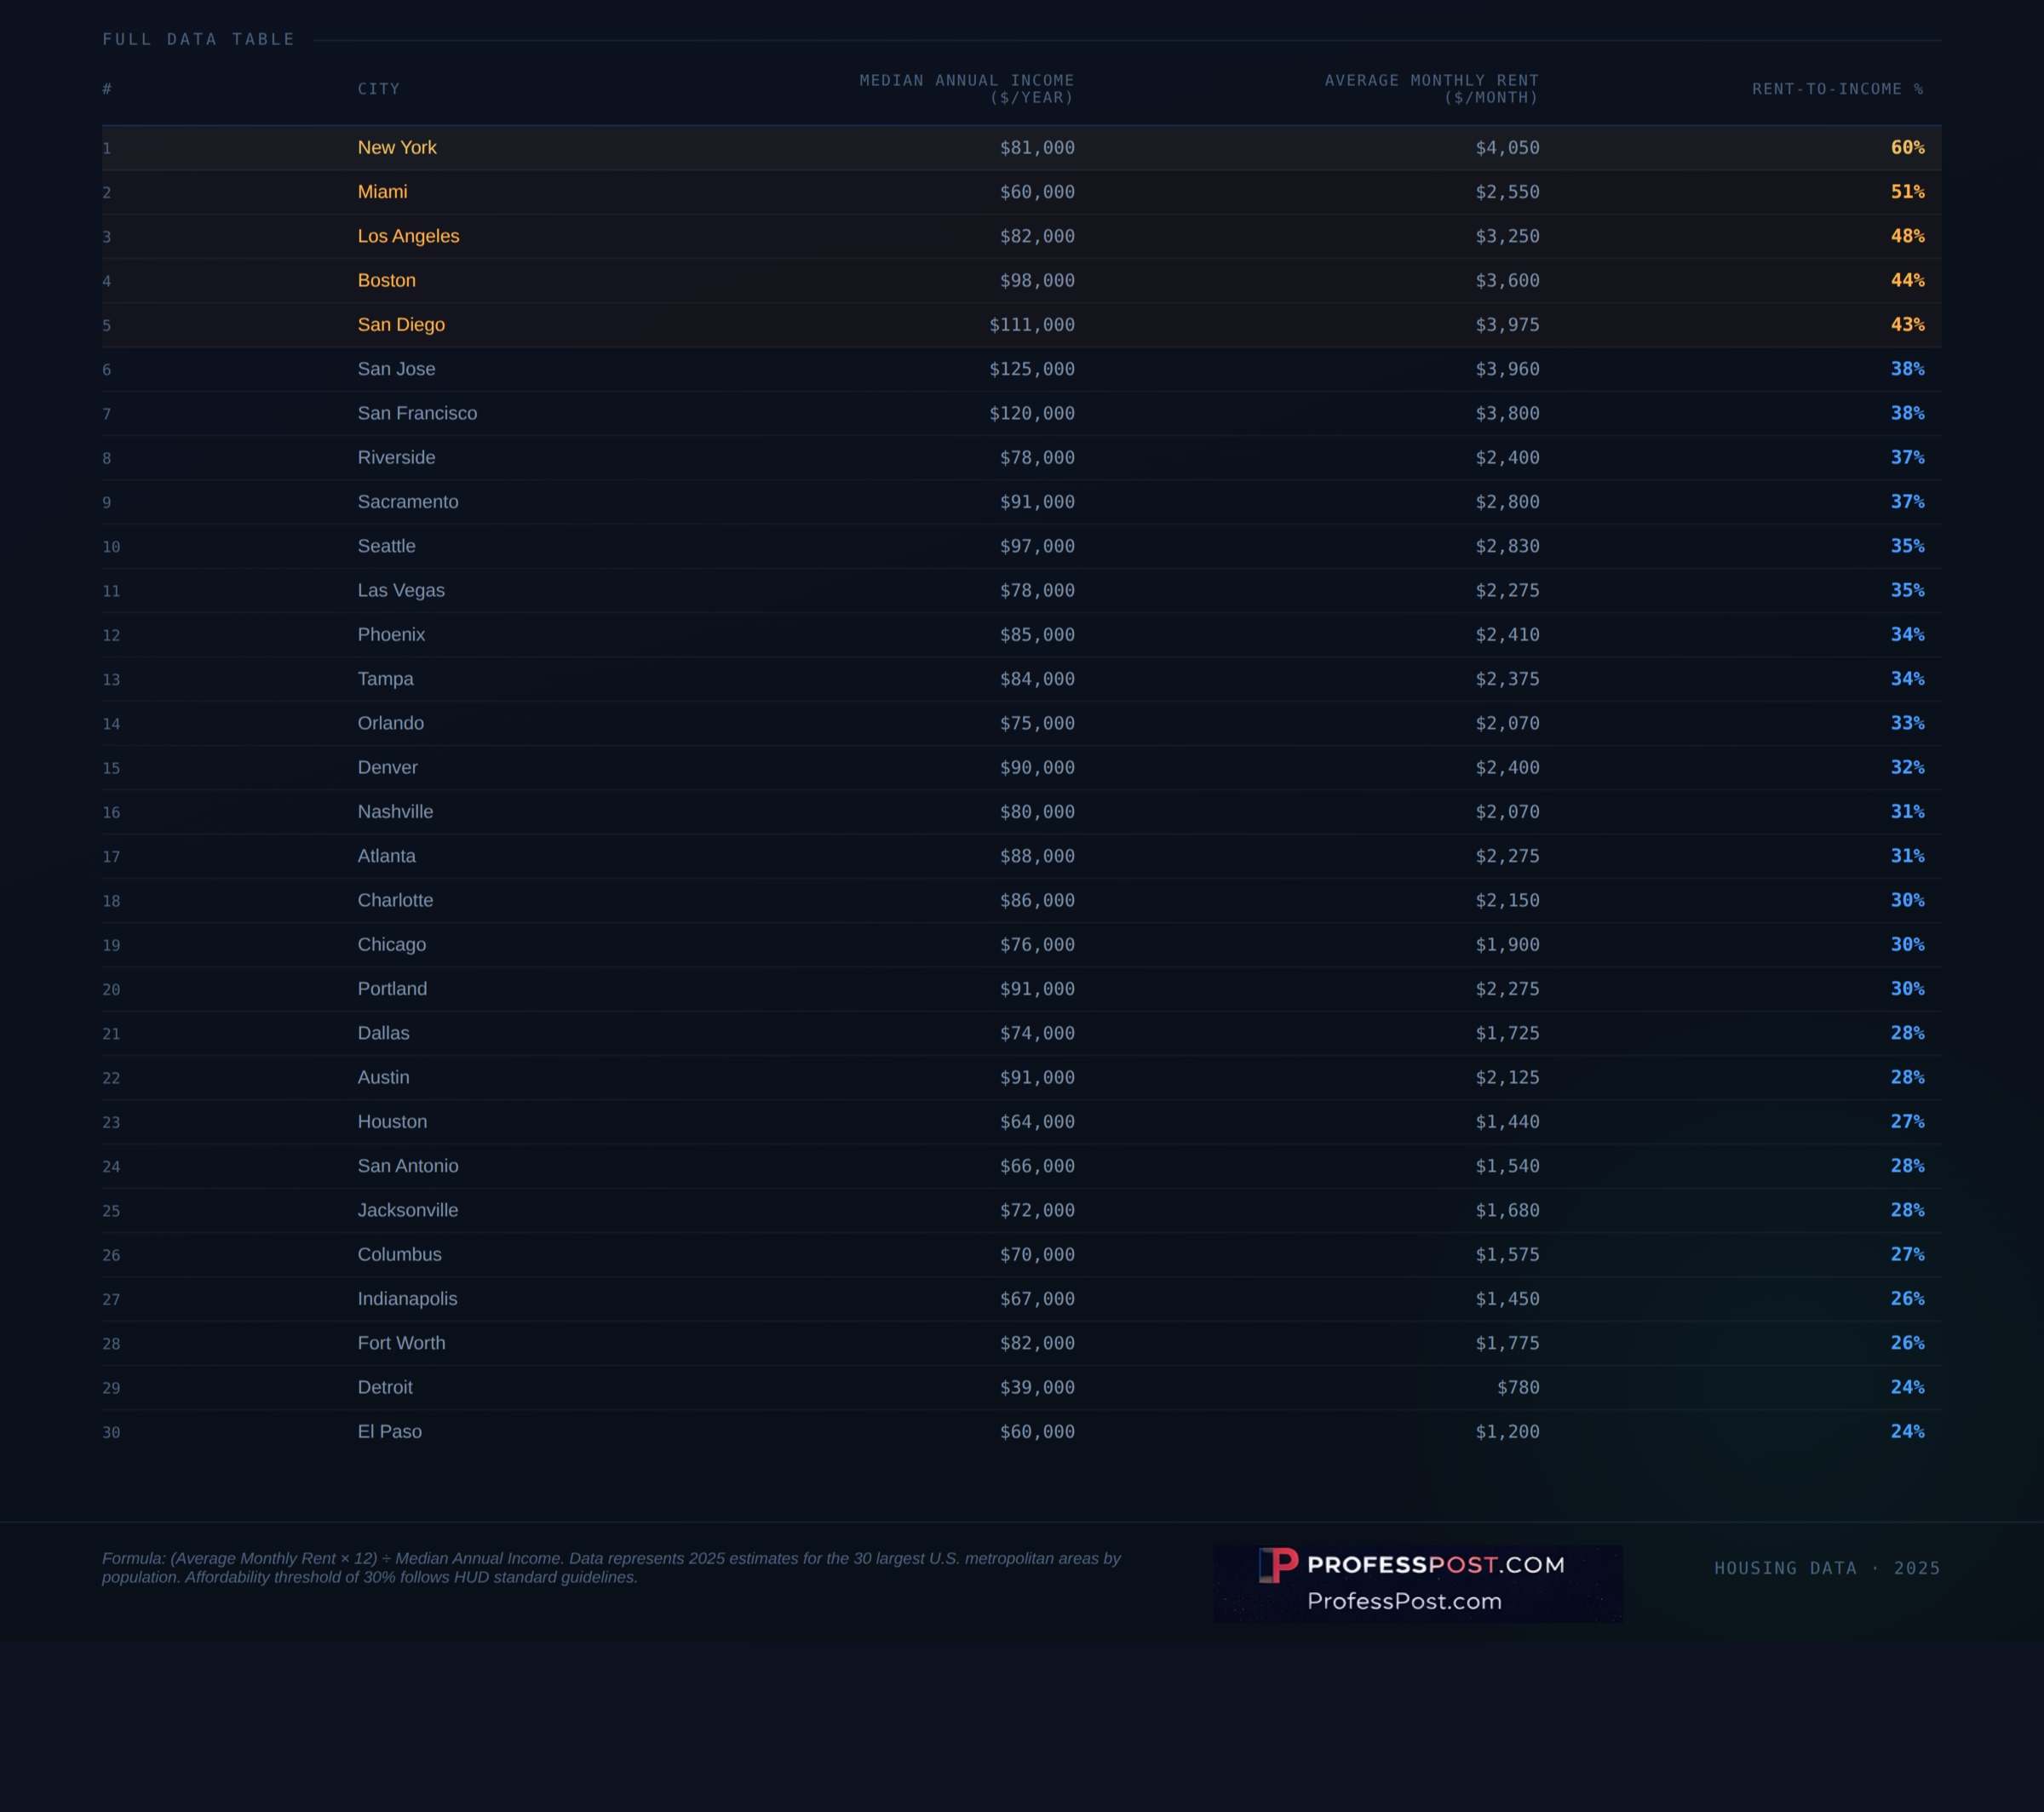
Task: Click the Full Data Table heading
Action: tap(199, 39)
